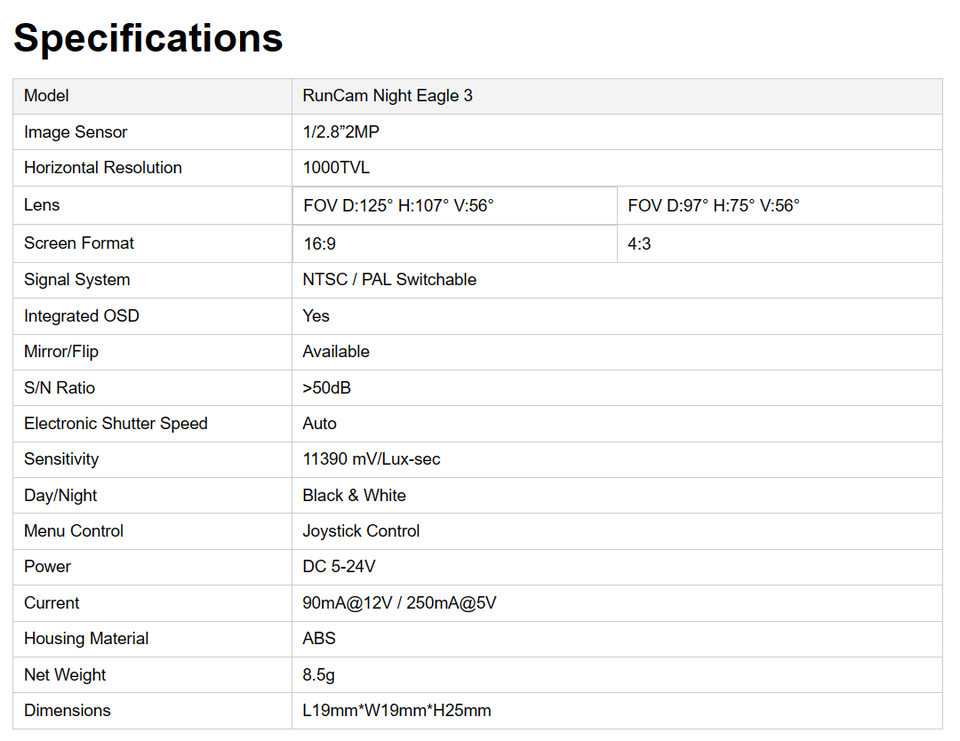Click the 90mA@12V / 250mA@5V current value

pos(399,603)
